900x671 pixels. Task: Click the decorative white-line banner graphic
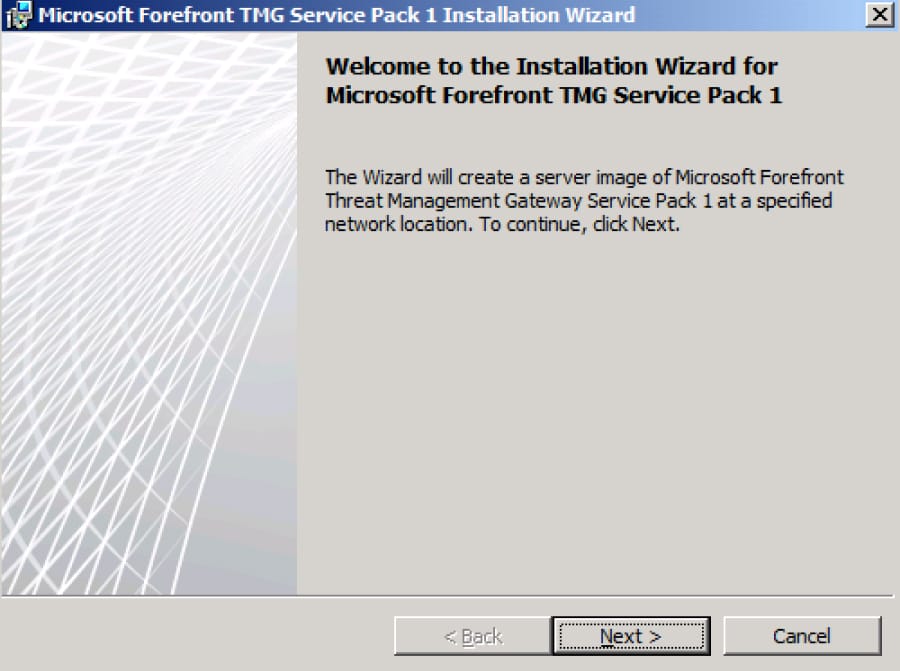(149, 313)
